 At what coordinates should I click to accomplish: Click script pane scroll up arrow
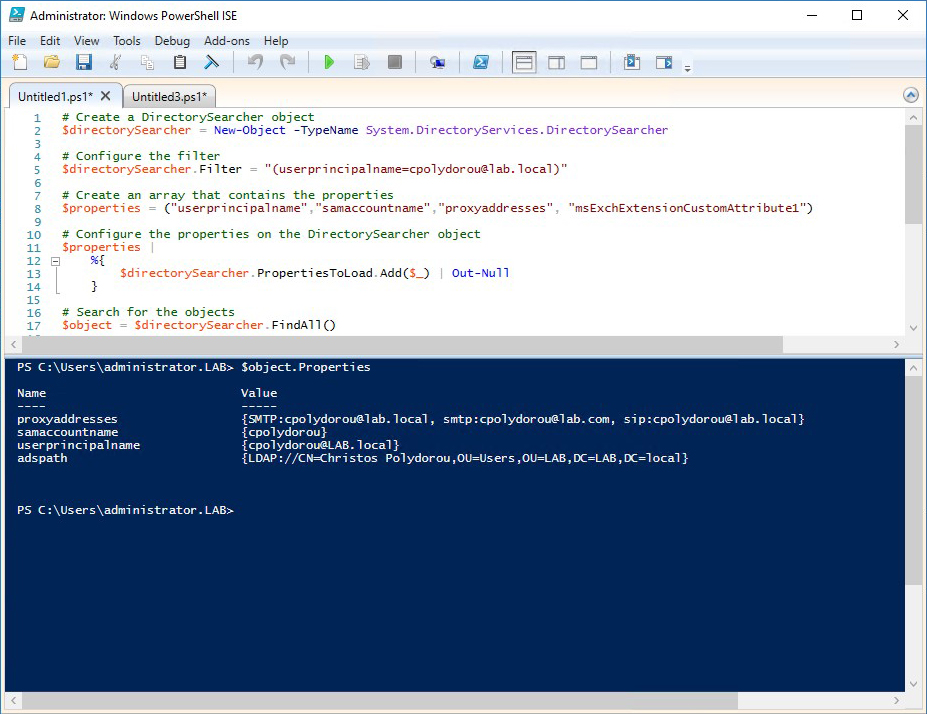pyautogui.click(x=913, y=118)
